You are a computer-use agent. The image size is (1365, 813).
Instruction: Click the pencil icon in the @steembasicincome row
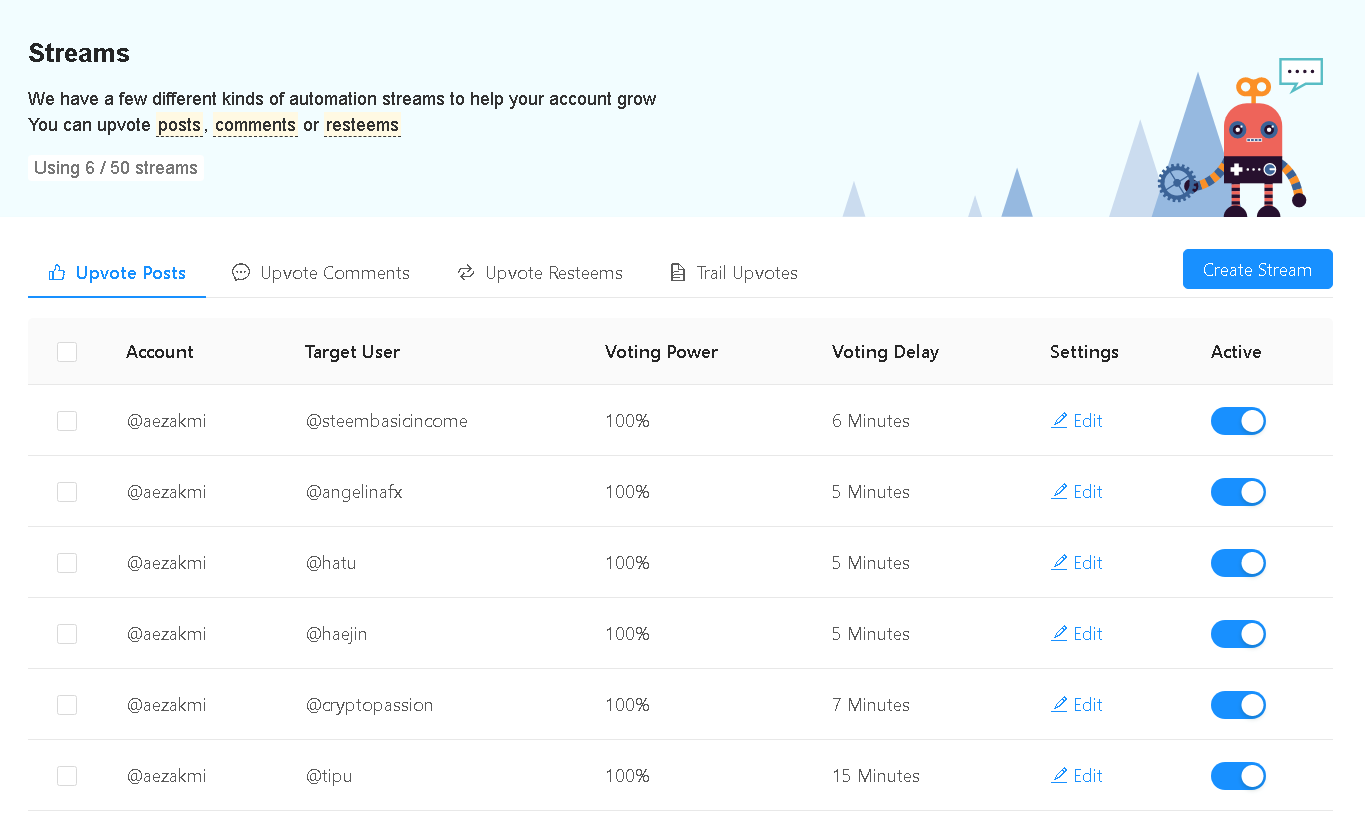[1060, 421]
